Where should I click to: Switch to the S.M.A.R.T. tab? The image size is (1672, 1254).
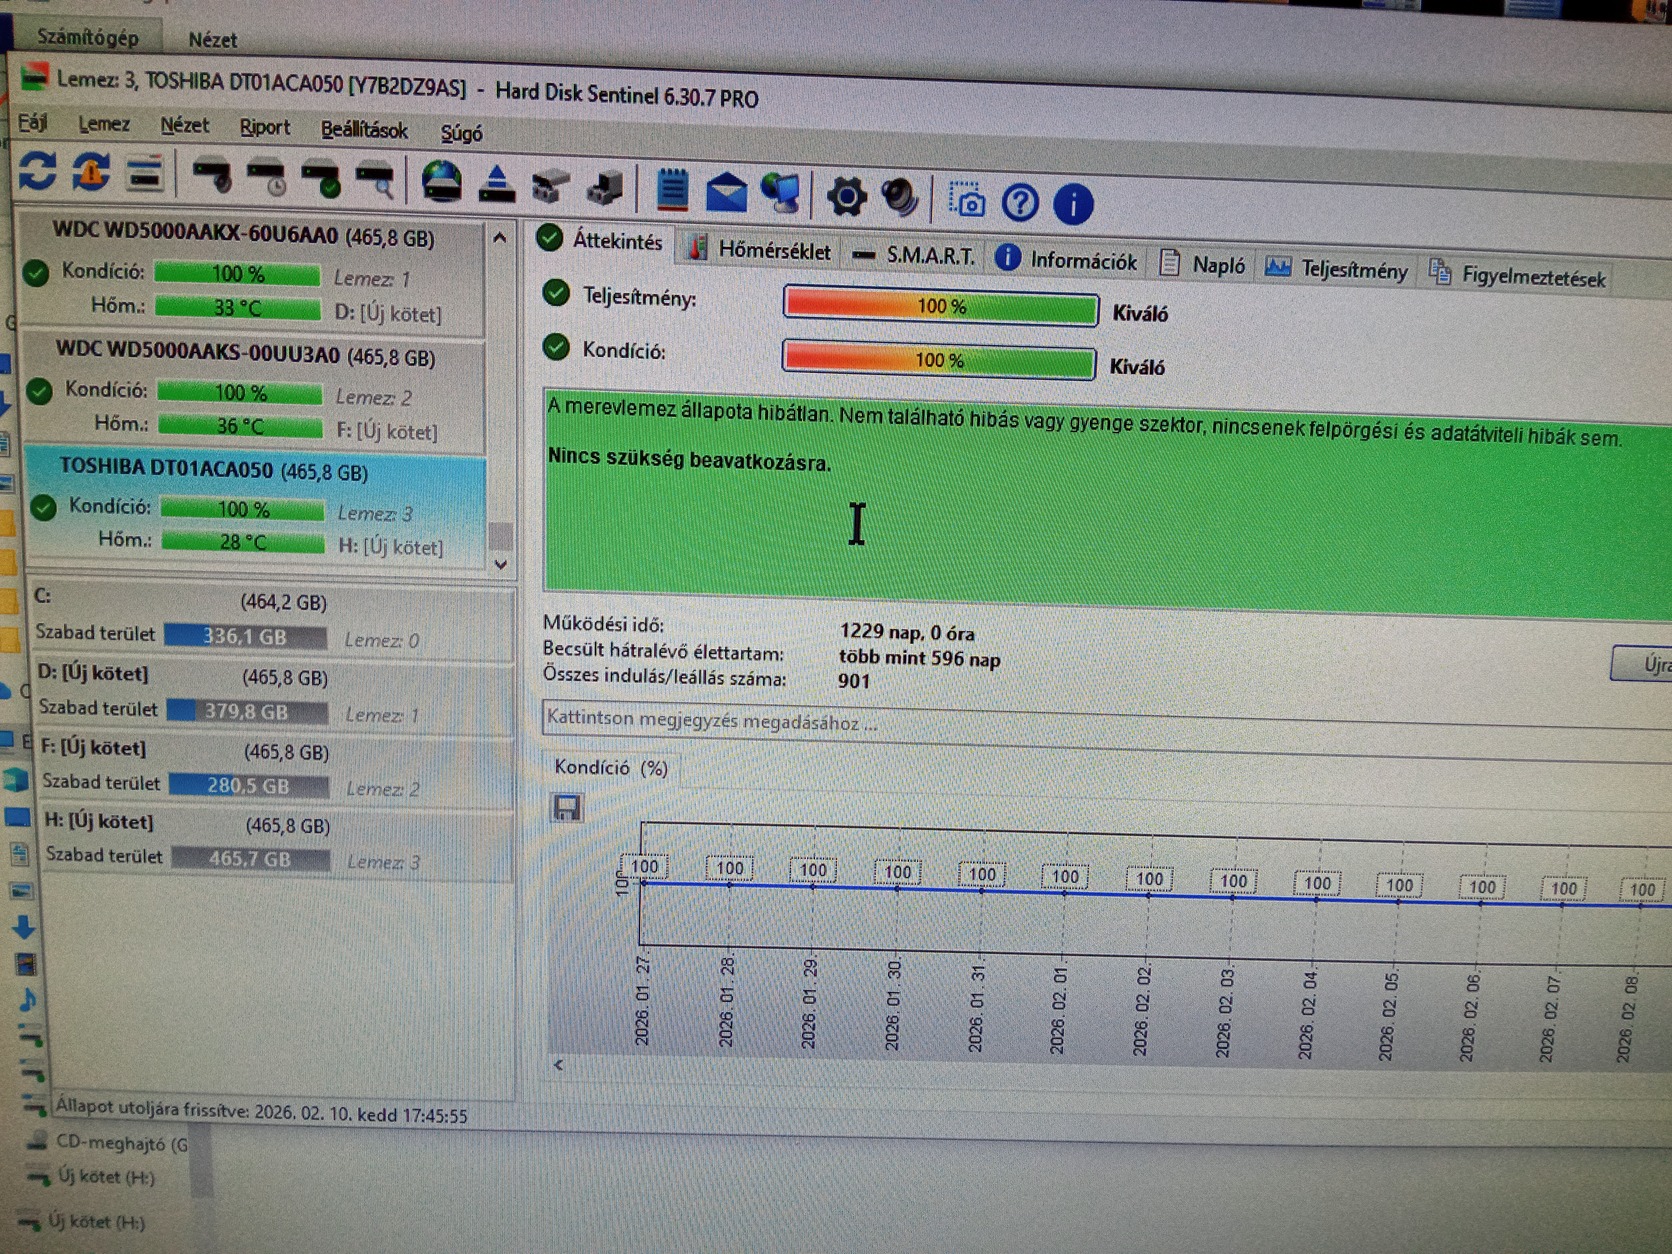pos(913,255)
